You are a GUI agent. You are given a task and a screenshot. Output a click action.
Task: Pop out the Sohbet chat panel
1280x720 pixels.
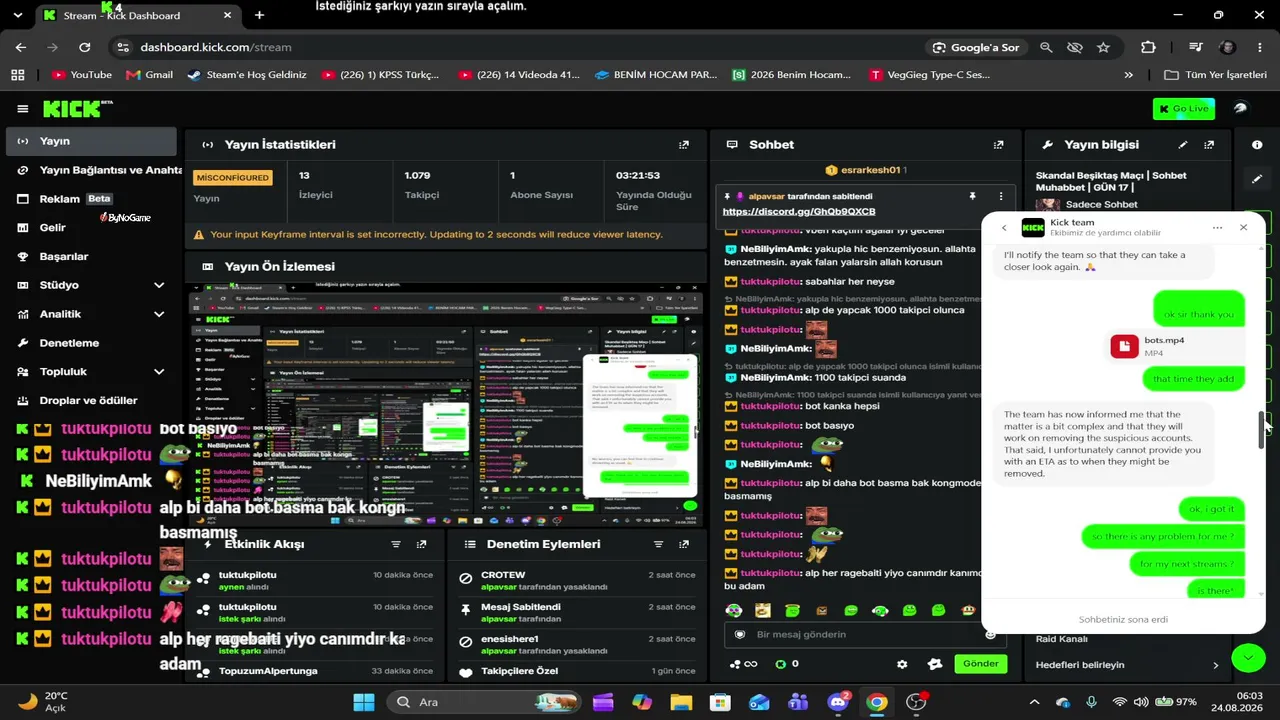coord(998,145)
